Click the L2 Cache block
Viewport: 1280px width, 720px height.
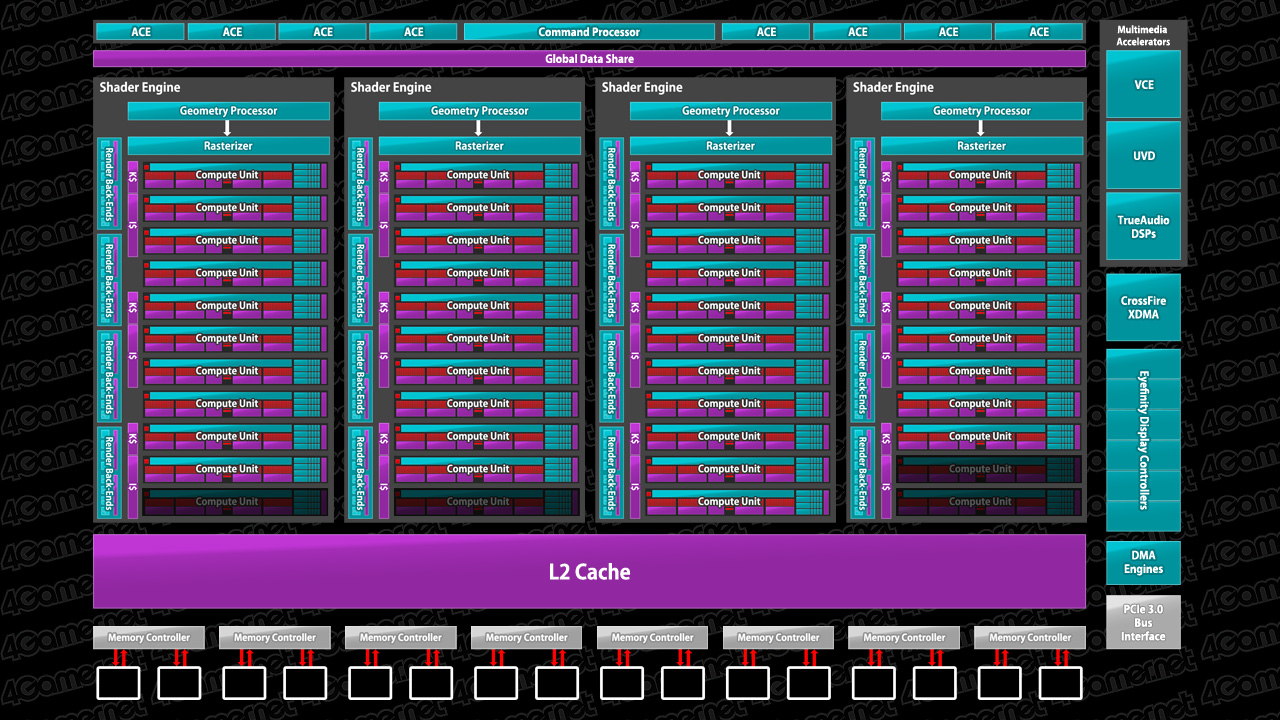[589, 572]
